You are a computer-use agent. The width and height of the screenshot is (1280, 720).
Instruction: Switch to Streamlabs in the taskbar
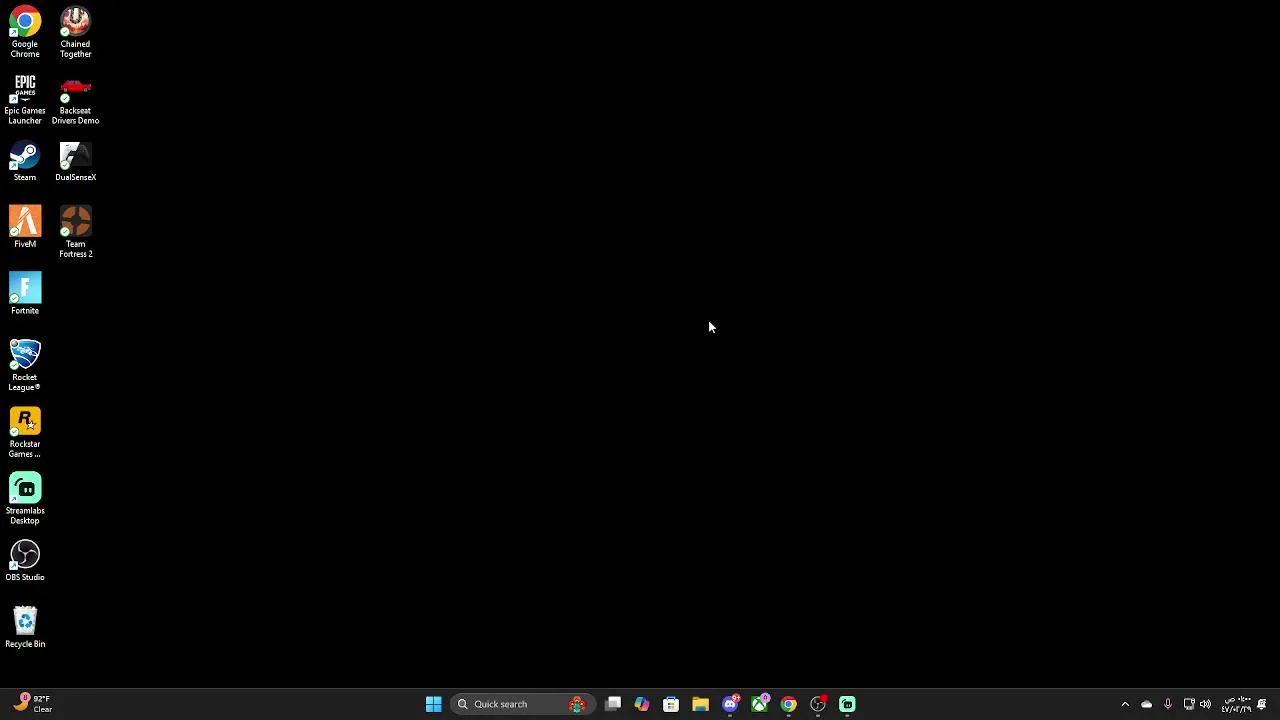tap(847, 704)
